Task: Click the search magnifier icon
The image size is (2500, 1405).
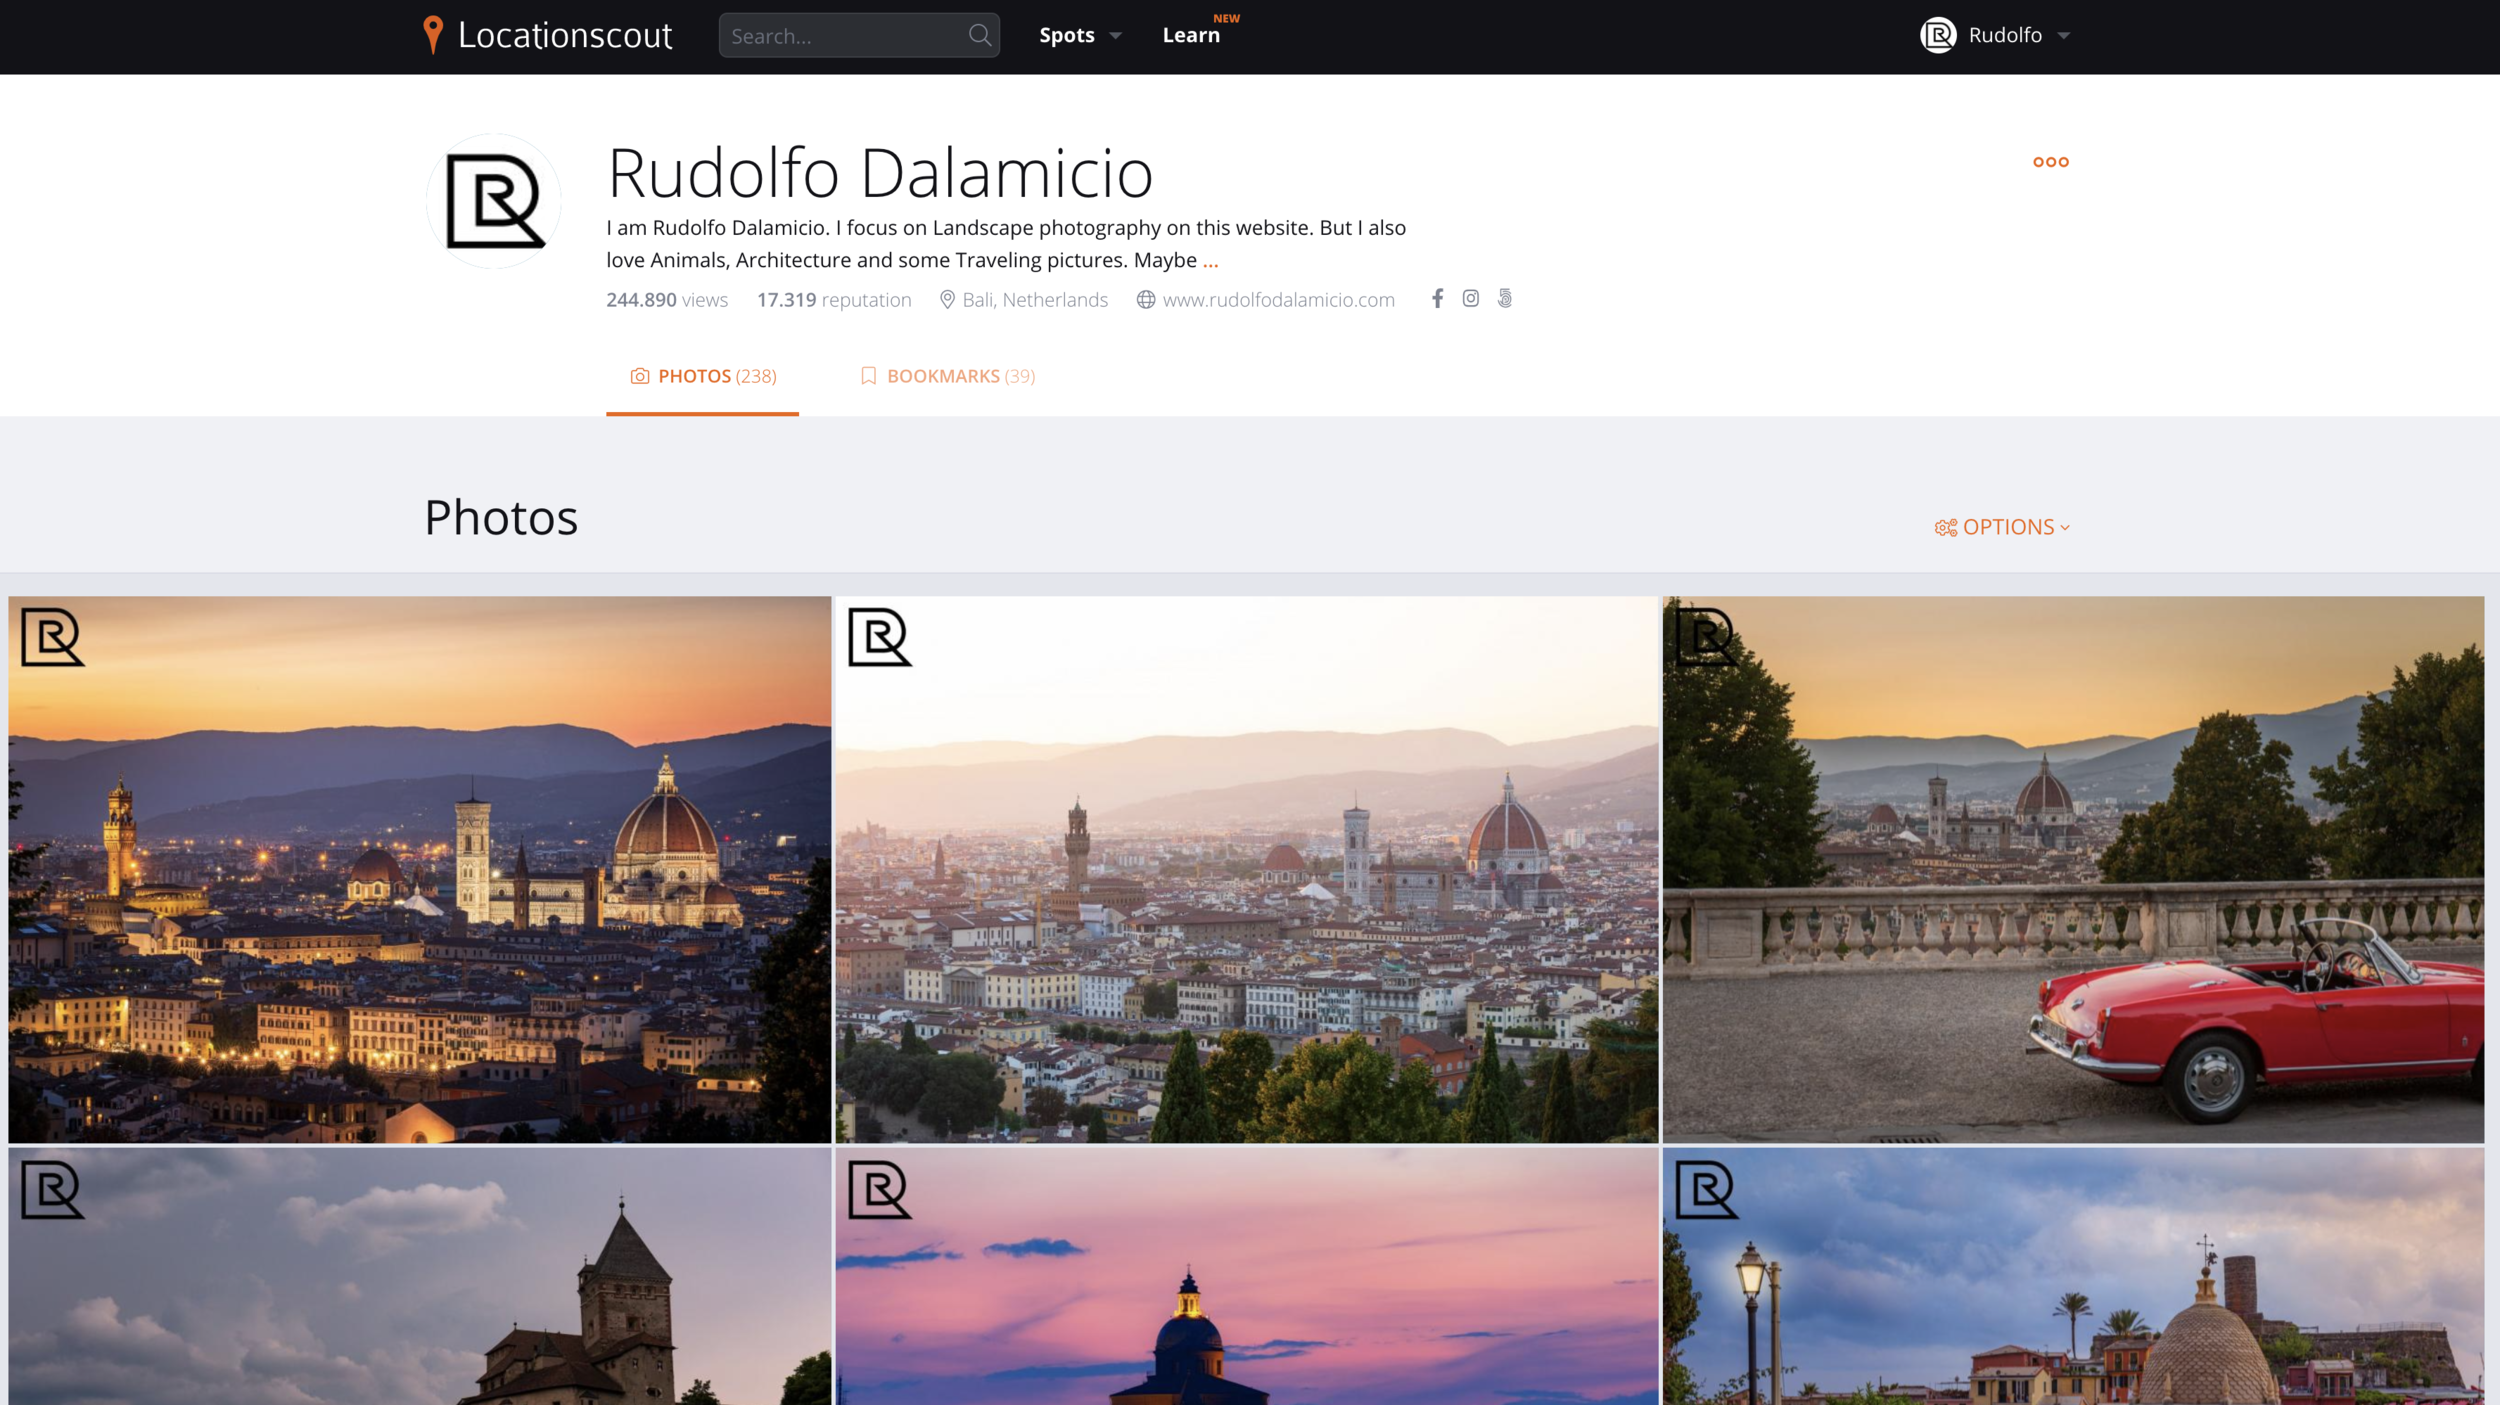Action: [x=979, y=36]
